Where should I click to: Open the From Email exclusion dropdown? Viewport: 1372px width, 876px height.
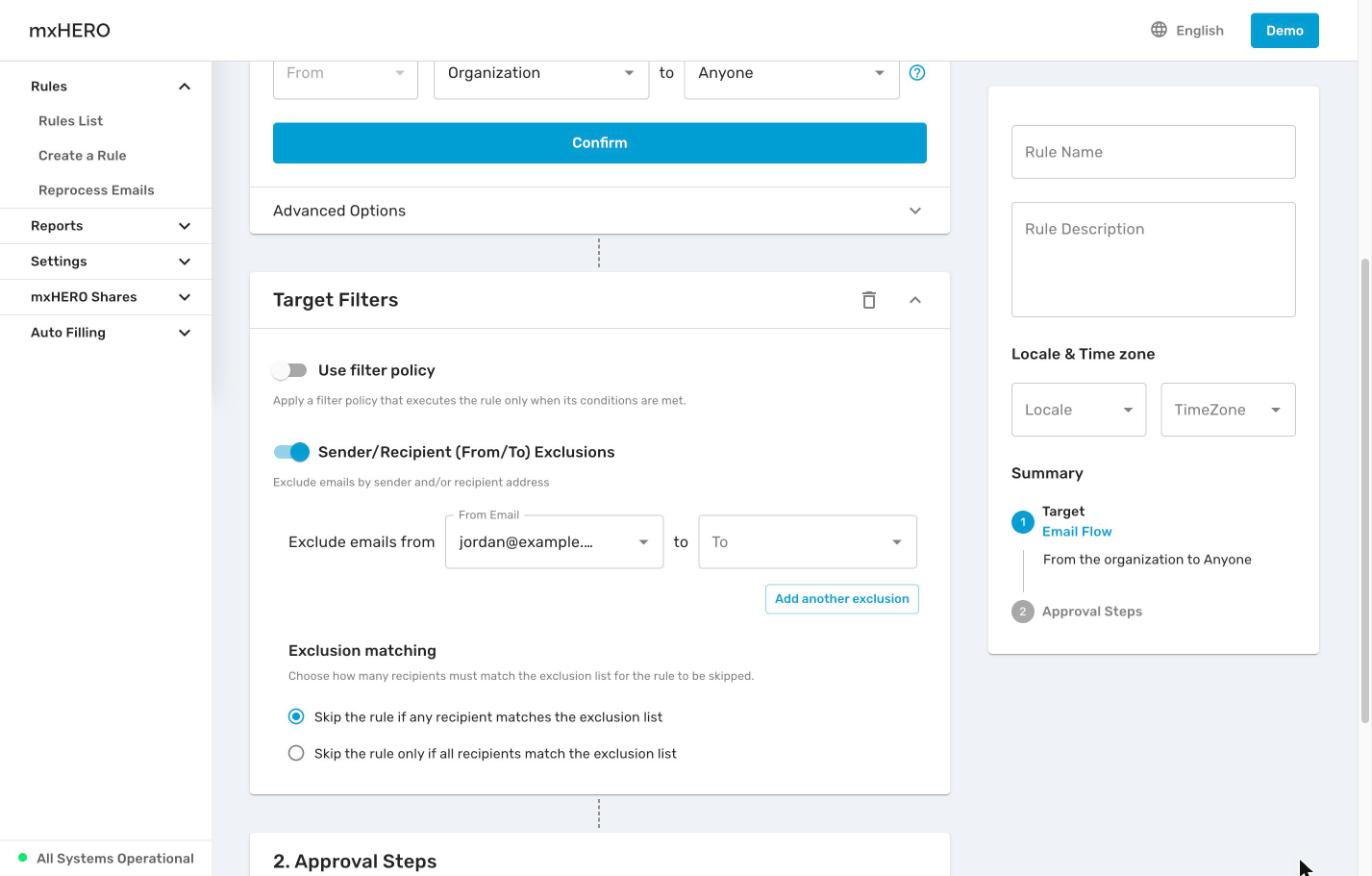point(554,542)
